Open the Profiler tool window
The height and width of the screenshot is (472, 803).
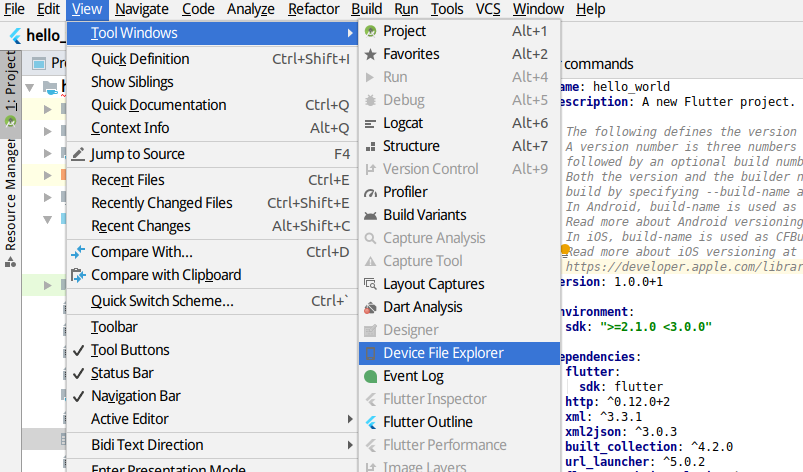[405, 192]
